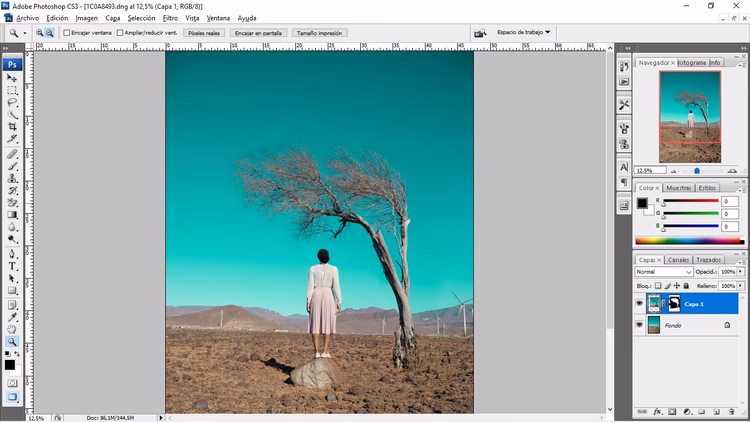This screenshot has width=750, height=422.
Task: Select the Move tool
Action: 12,78
